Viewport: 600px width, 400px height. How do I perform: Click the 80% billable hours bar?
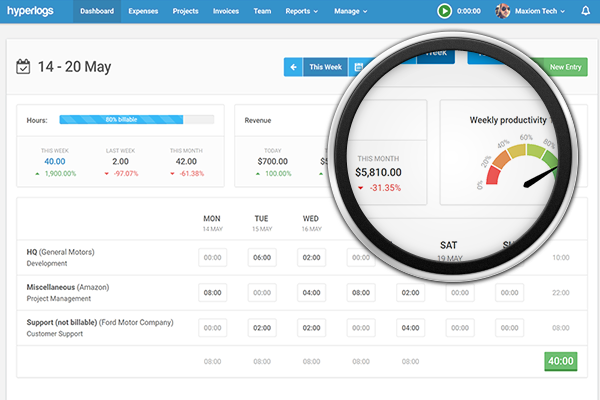tap(136, 119)
